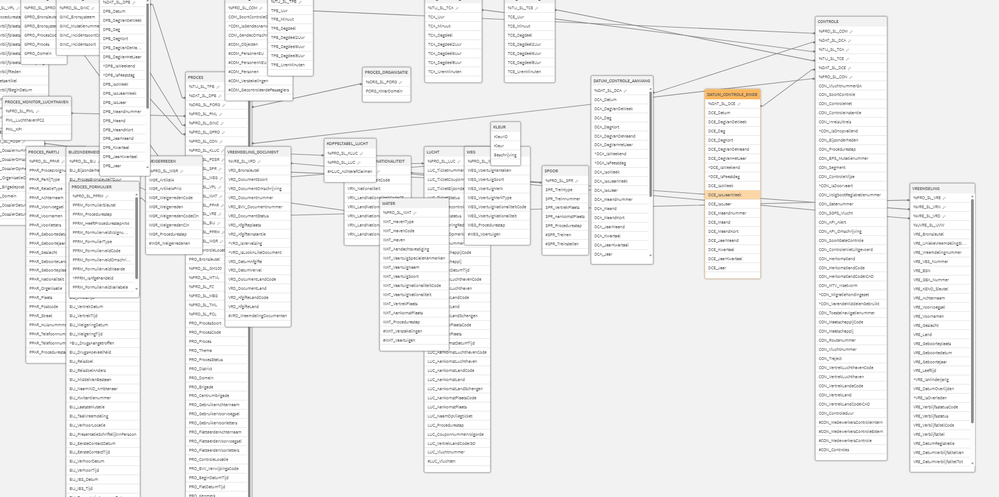This screenshot has width=999, height=497.
Task: Click WEG_VoertuigMerk field
Action: (x=497, y=189)
